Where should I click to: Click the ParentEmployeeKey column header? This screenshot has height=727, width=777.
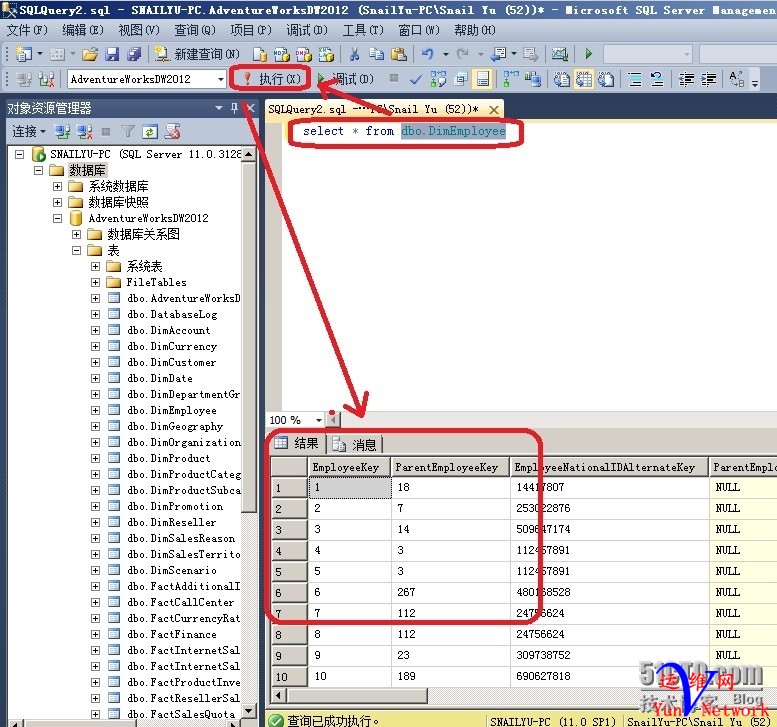pos(450,467)
